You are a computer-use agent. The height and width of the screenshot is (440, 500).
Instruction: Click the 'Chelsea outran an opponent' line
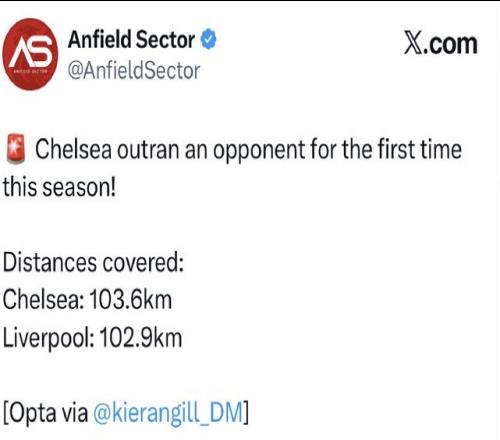click(249, 149)
